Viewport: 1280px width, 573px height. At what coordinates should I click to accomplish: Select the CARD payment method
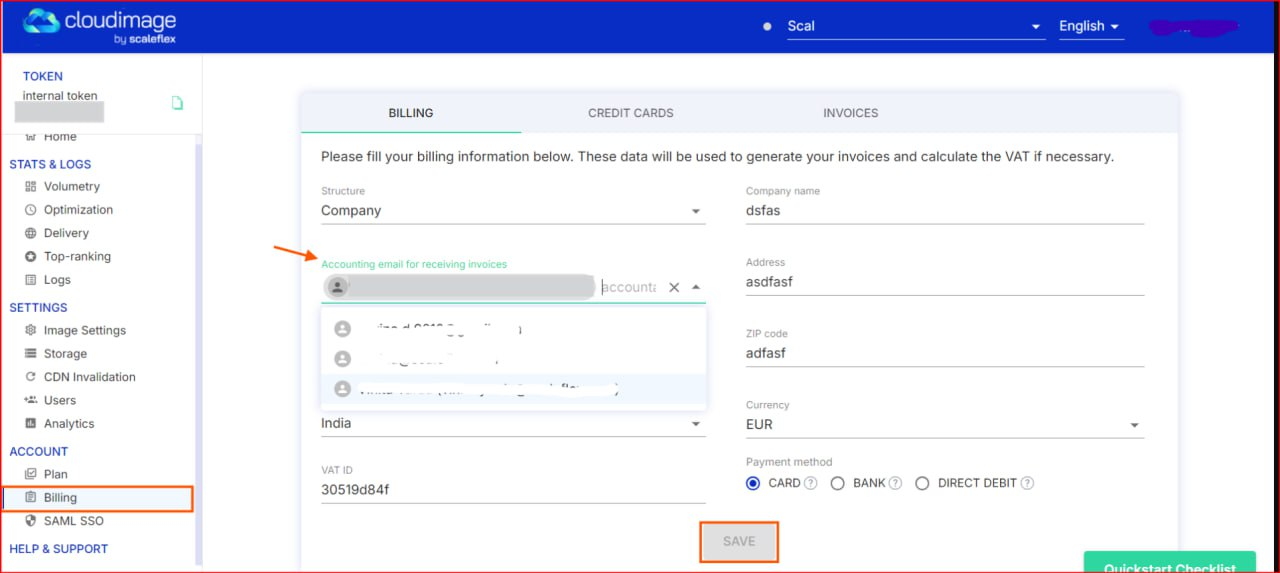tap(753, 483)
